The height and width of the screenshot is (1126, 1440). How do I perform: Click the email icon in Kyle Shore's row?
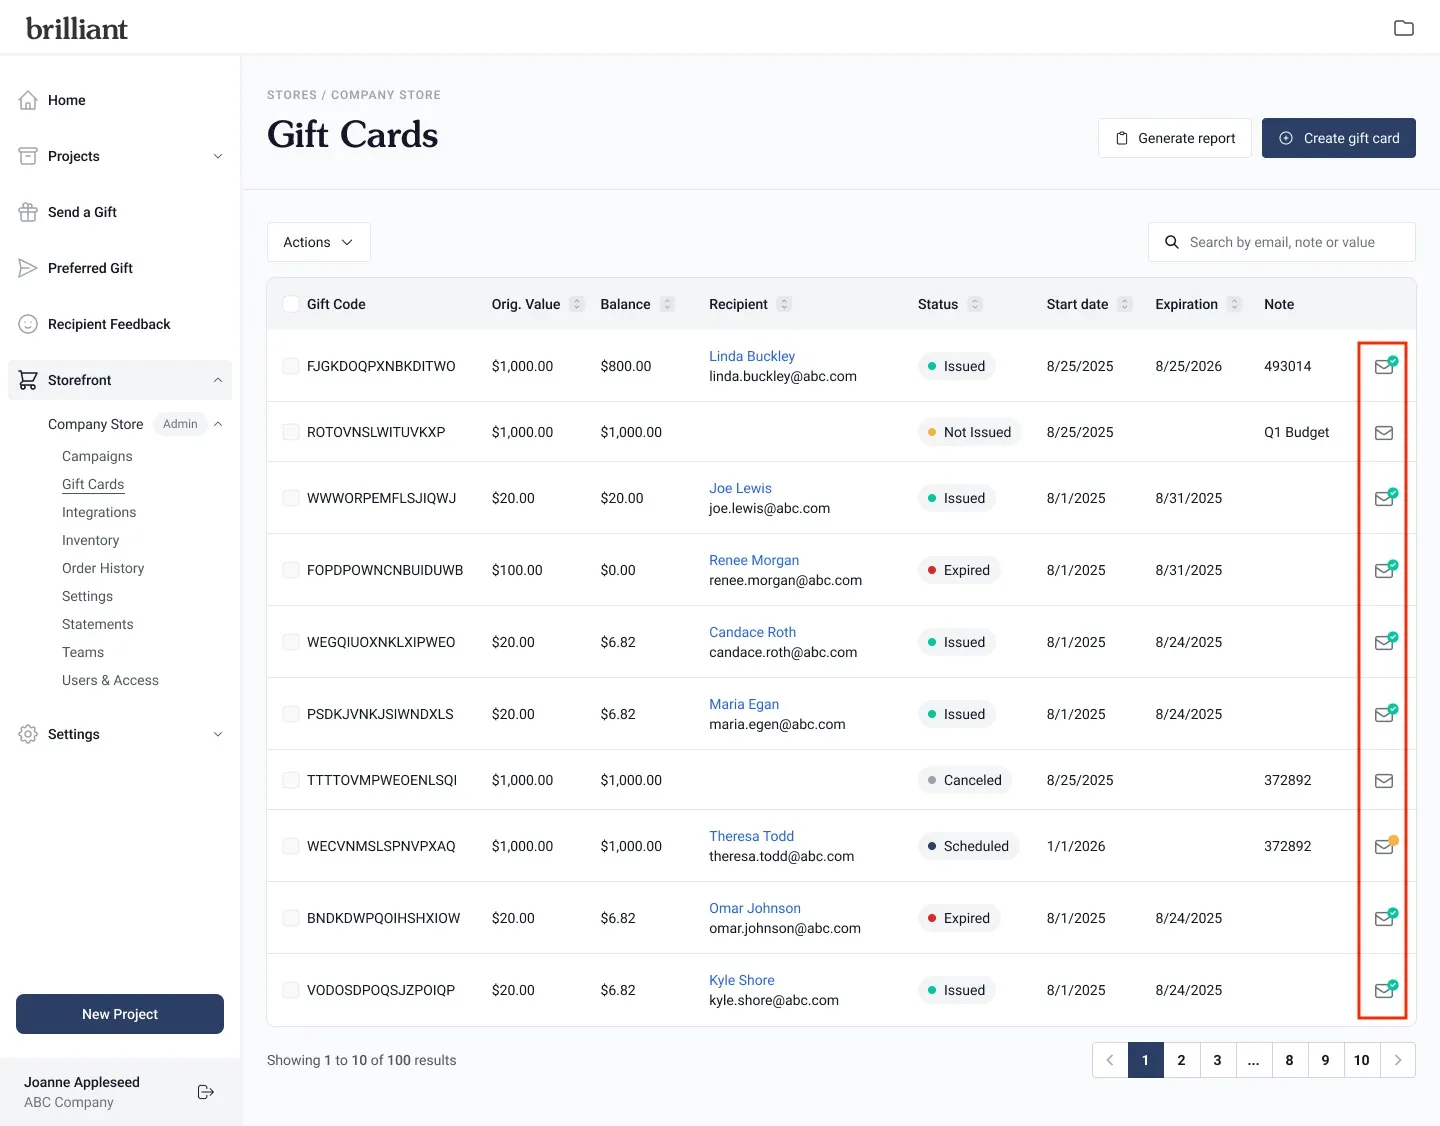tap(1384, 991)
